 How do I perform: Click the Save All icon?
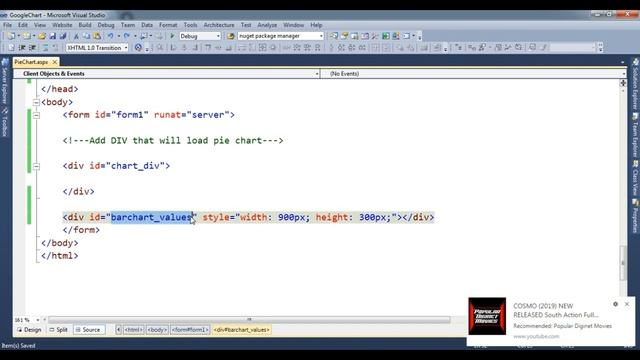(x=62, y=36)
